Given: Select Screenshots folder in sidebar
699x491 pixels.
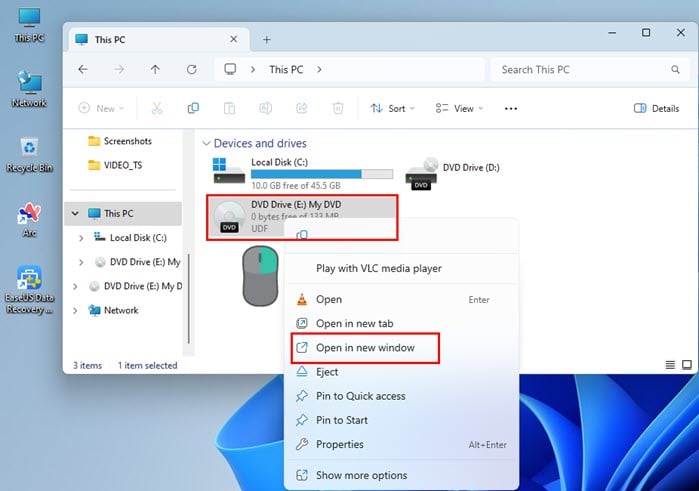Looking at the screenshot, I should point(120,141).
